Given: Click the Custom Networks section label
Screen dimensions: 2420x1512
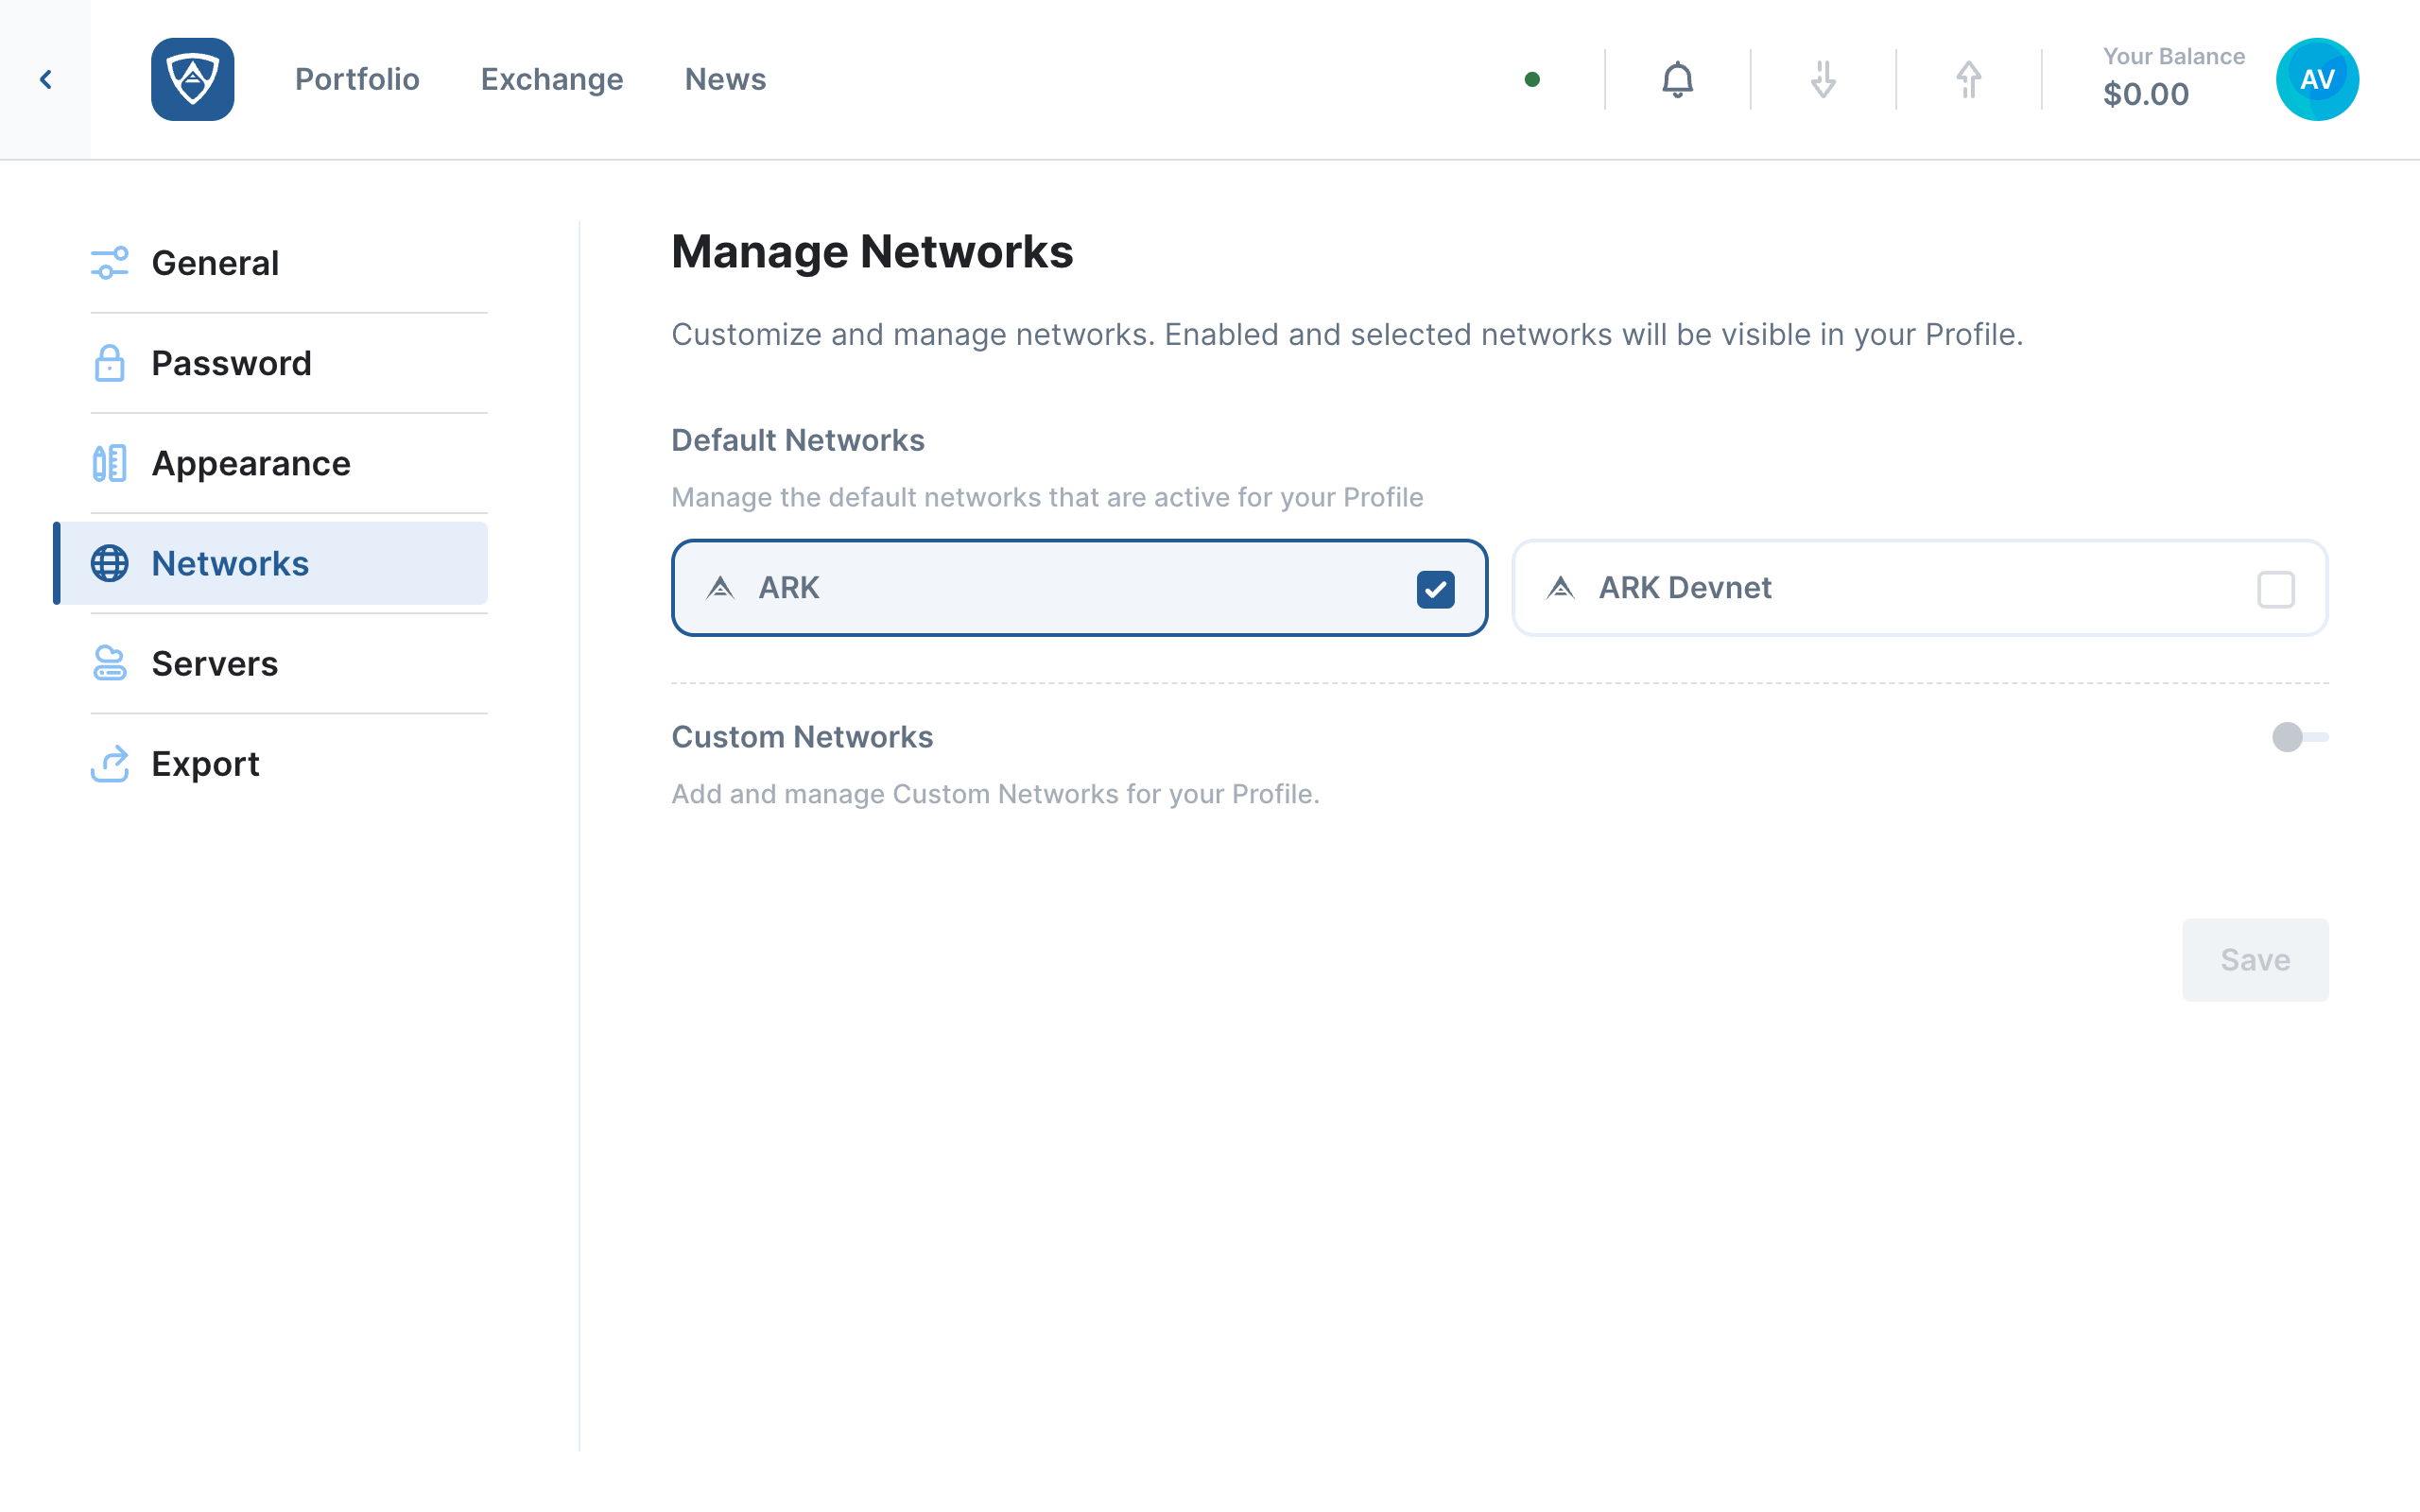Looking at the screenshot, I should coord(802,737).
